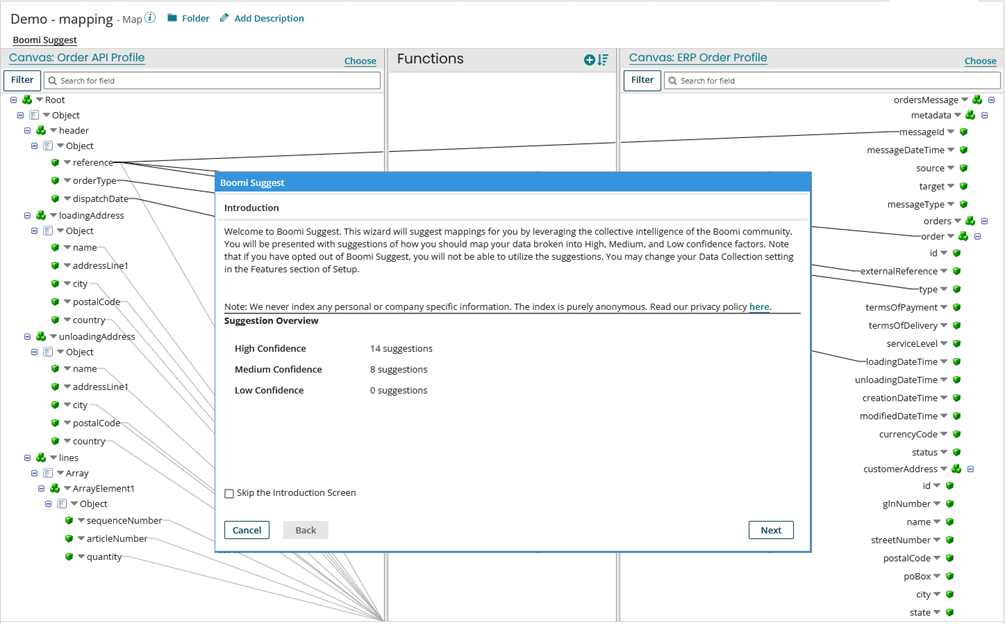This screenshot has height=624, width=1005.
Task: Collapse the unloadingAddress node
Action: (x=28, y=336)
